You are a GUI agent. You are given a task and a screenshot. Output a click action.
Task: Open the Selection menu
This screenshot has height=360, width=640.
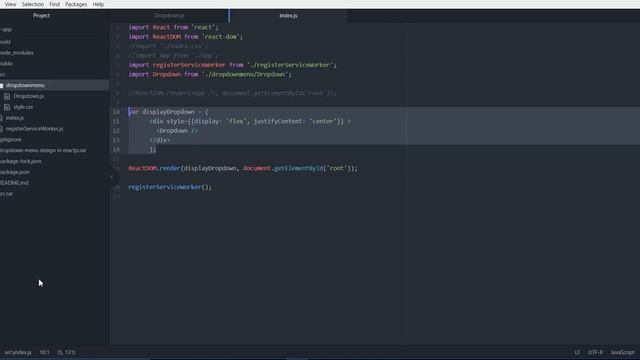(x=33, y=4)
